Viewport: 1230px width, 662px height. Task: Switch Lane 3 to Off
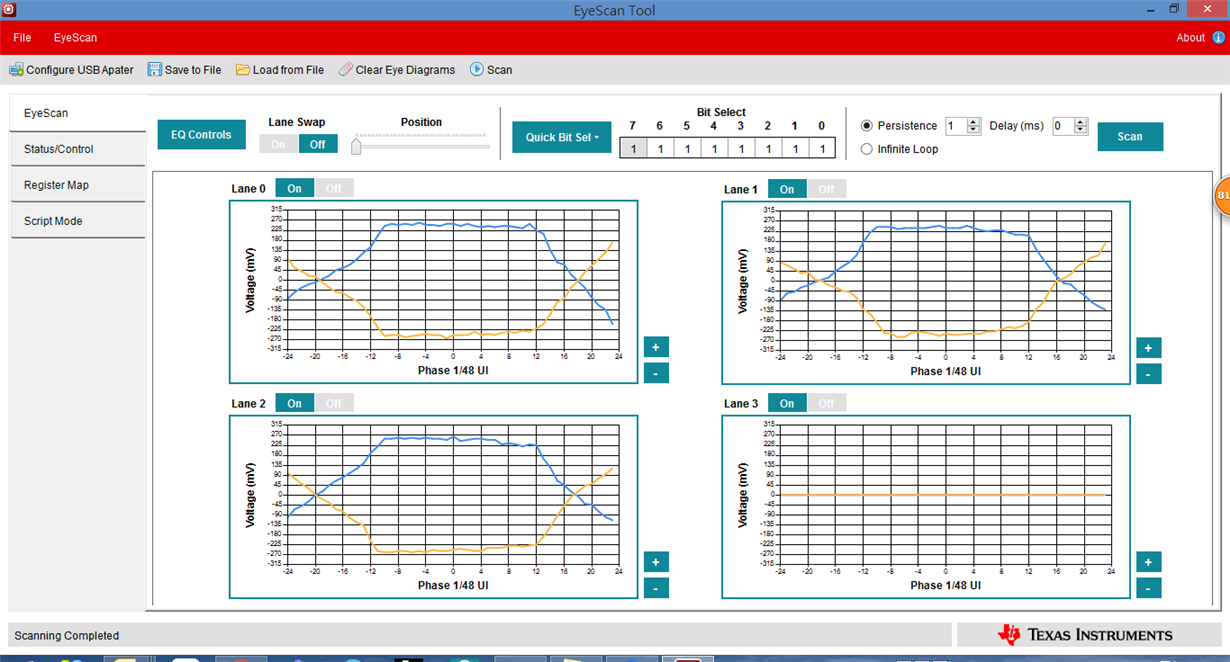pos(826,403)
